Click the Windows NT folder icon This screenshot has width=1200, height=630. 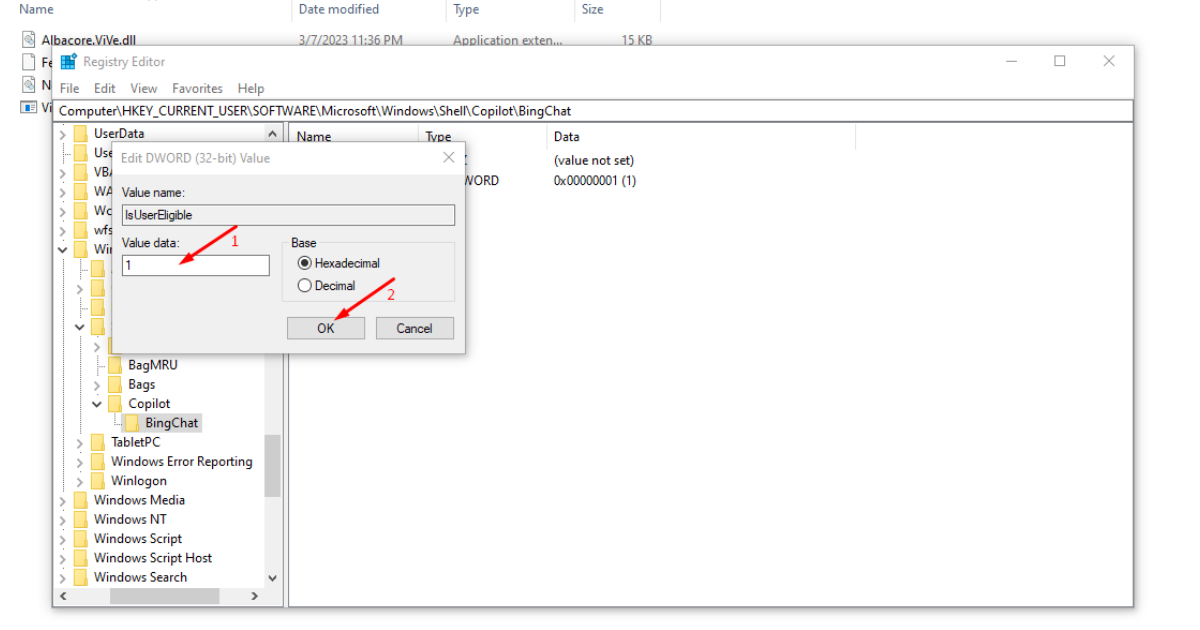pyautogui.click(x=80, y=519)
